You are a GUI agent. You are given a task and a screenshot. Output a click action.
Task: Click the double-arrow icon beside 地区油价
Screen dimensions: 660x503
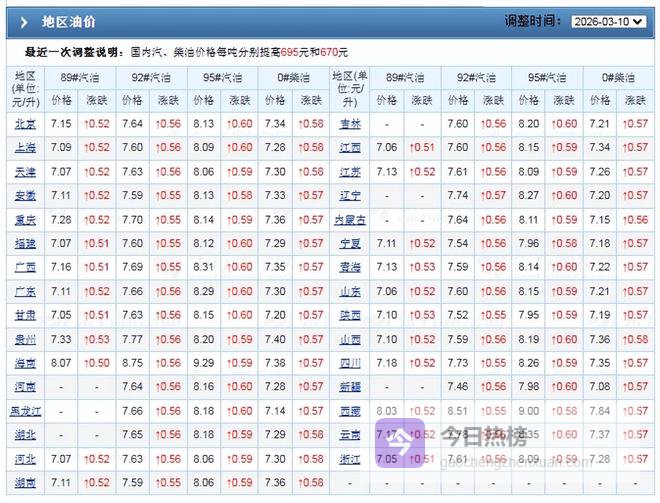click(x=23, y=21)
